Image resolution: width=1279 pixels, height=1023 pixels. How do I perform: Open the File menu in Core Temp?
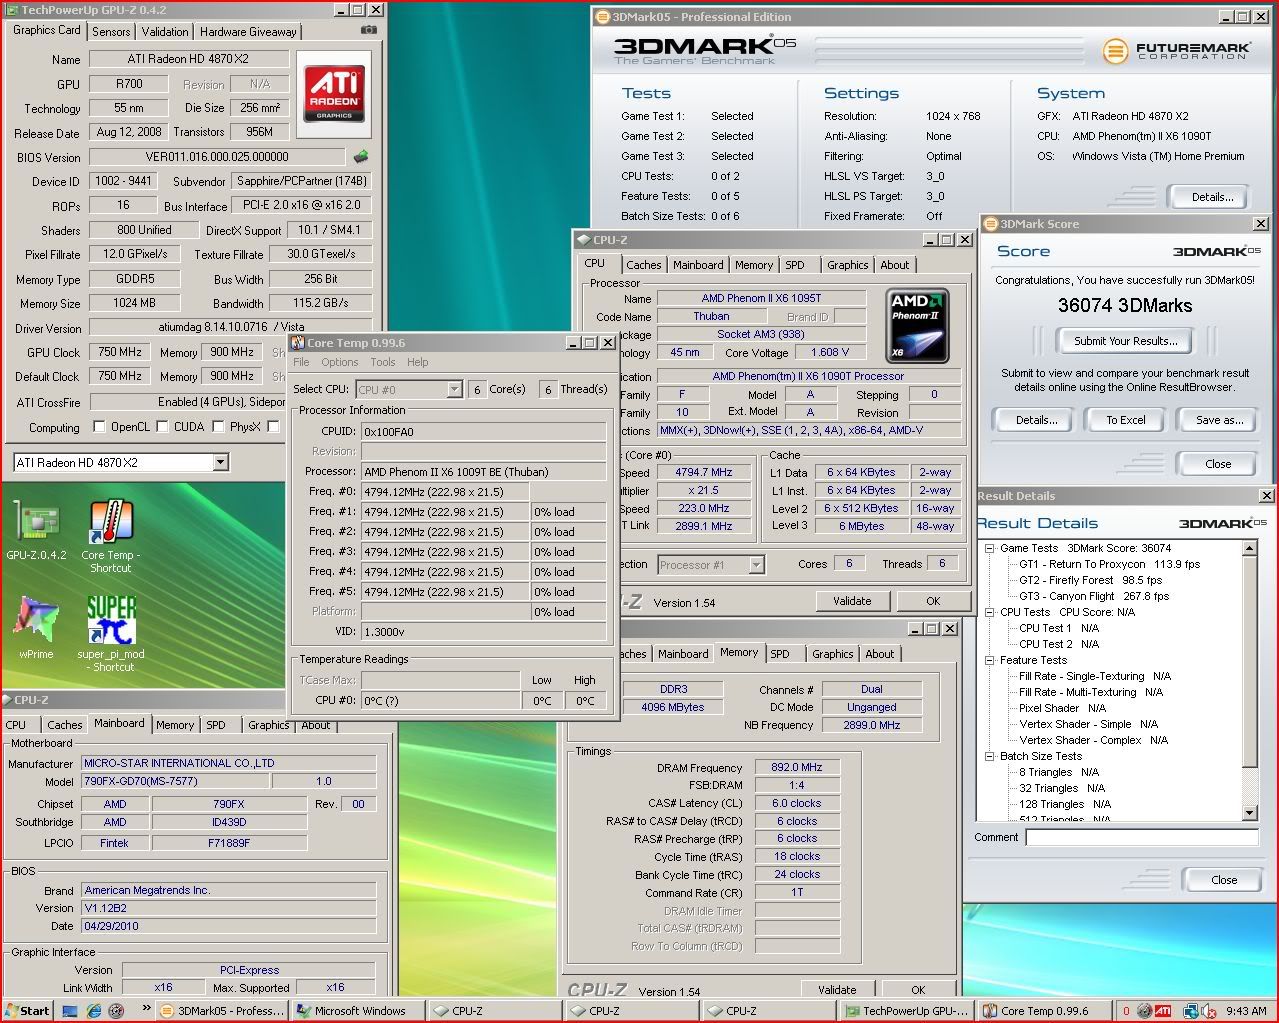pyautogui.click(x=301, y=362)
